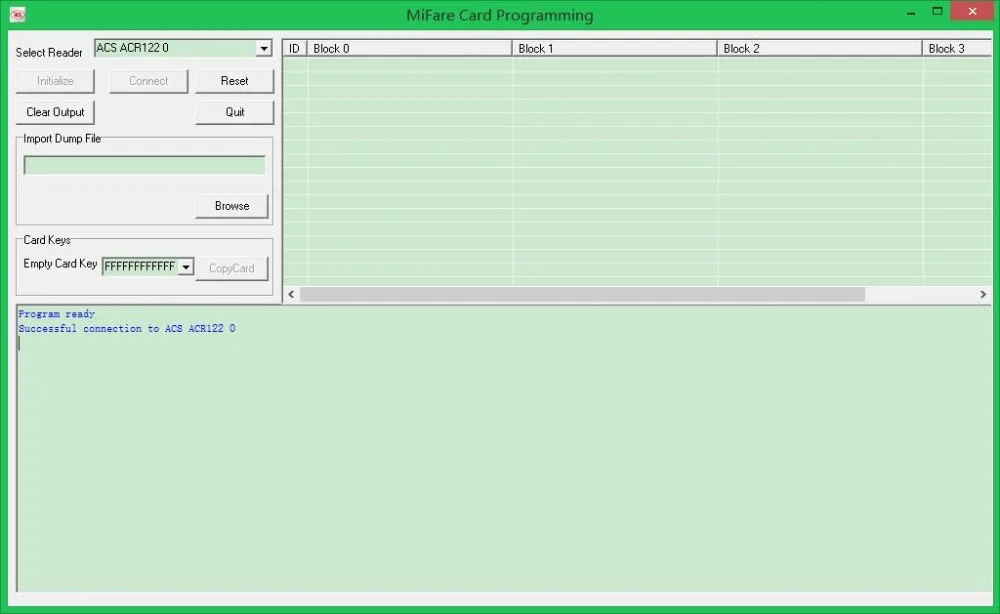Click the Reset button
Screen dimensions: 1000x614
235,81
